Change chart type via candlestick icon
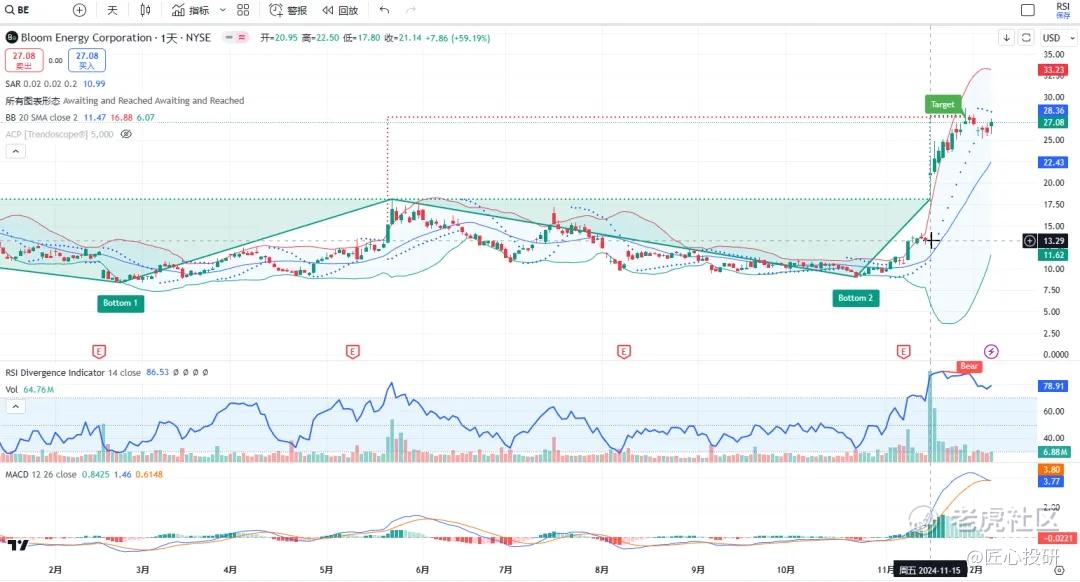The width and height of the screenshot is (1080, 582). (145, 10)
